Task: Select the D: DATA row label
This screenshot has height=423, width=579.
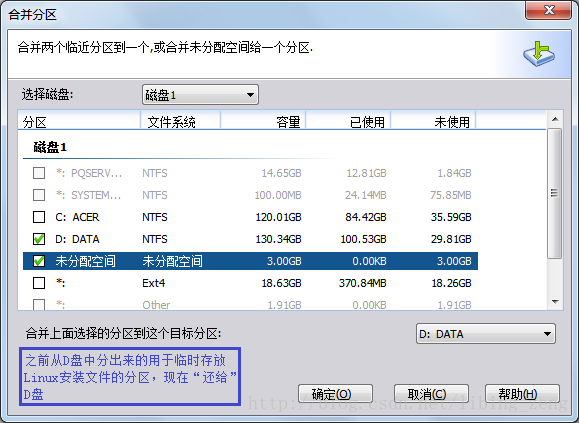Action: [x=77, y=239]
